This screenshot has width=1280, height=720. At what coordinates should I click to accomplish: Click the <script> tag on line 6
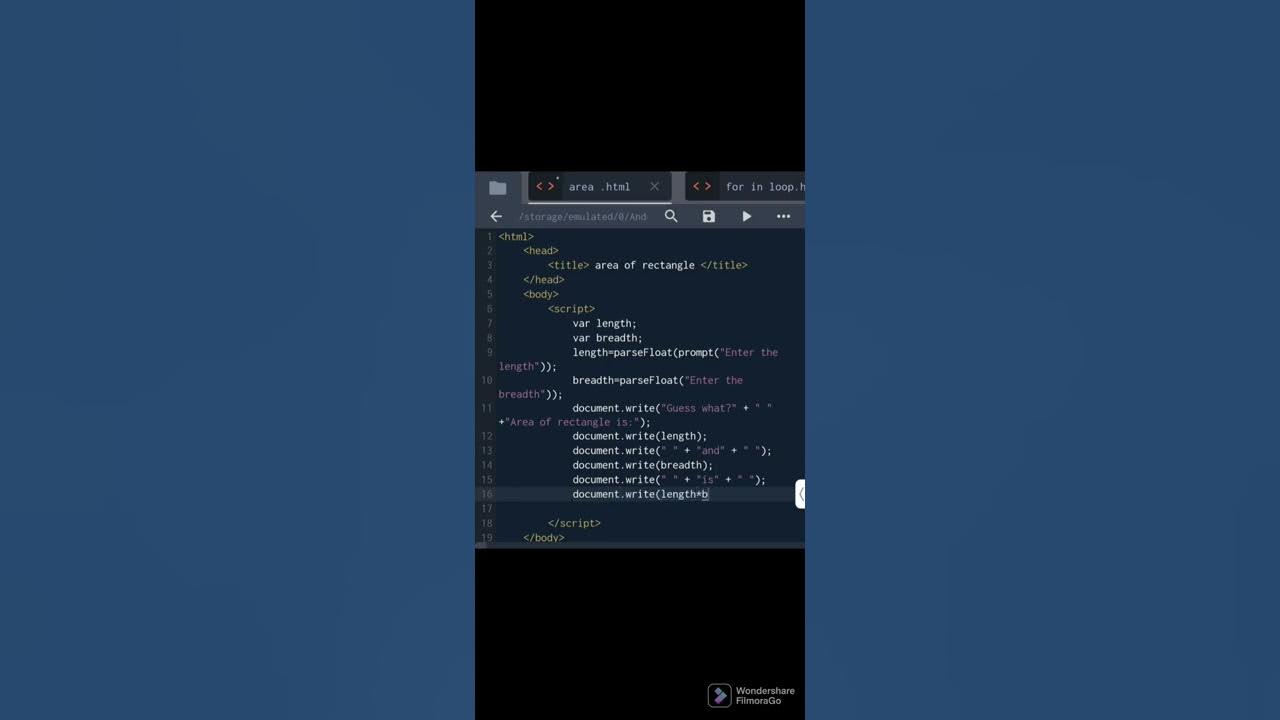pos(571,309)
